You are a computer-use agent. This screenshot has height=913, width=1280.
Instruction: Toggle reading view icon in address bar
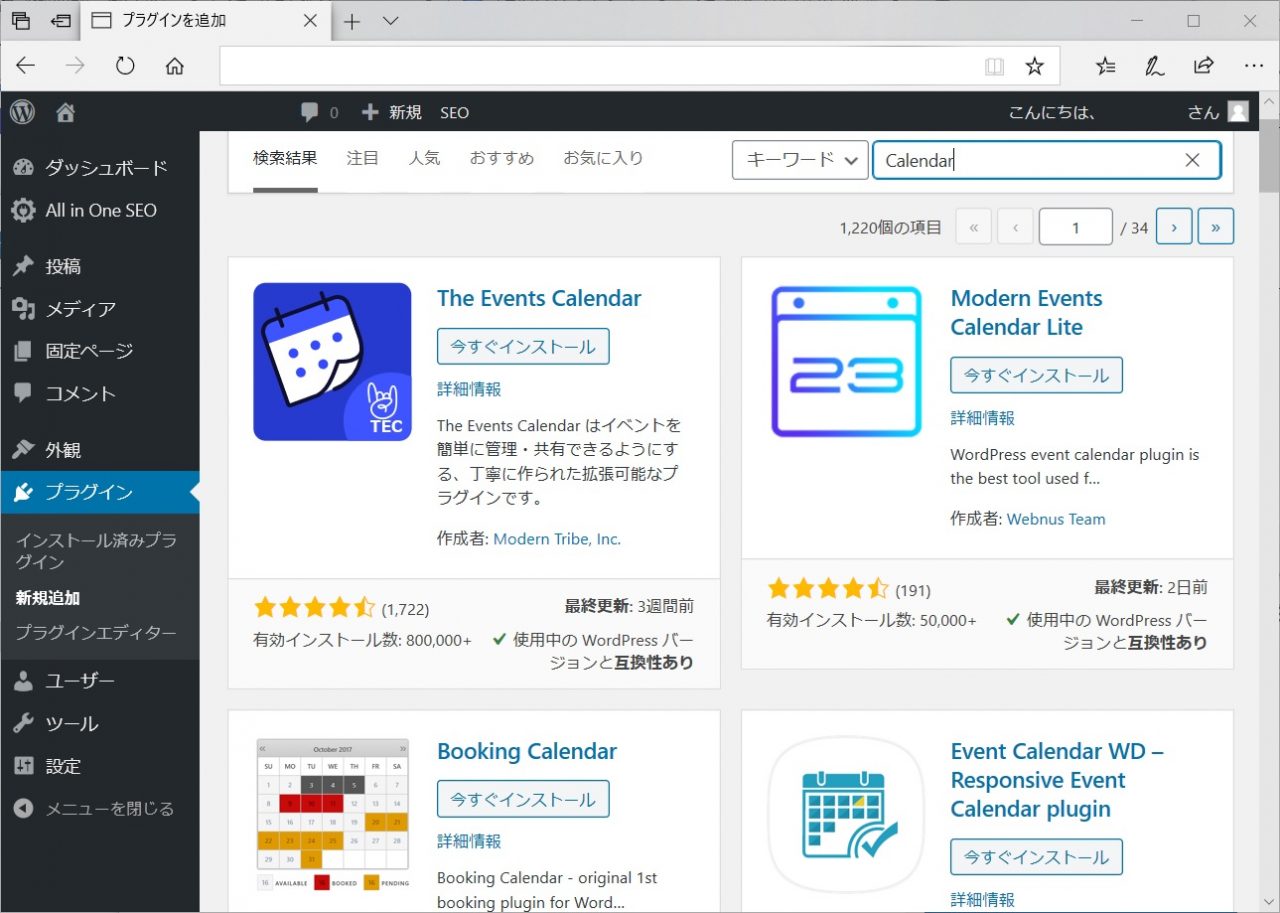tap(994, 66)
